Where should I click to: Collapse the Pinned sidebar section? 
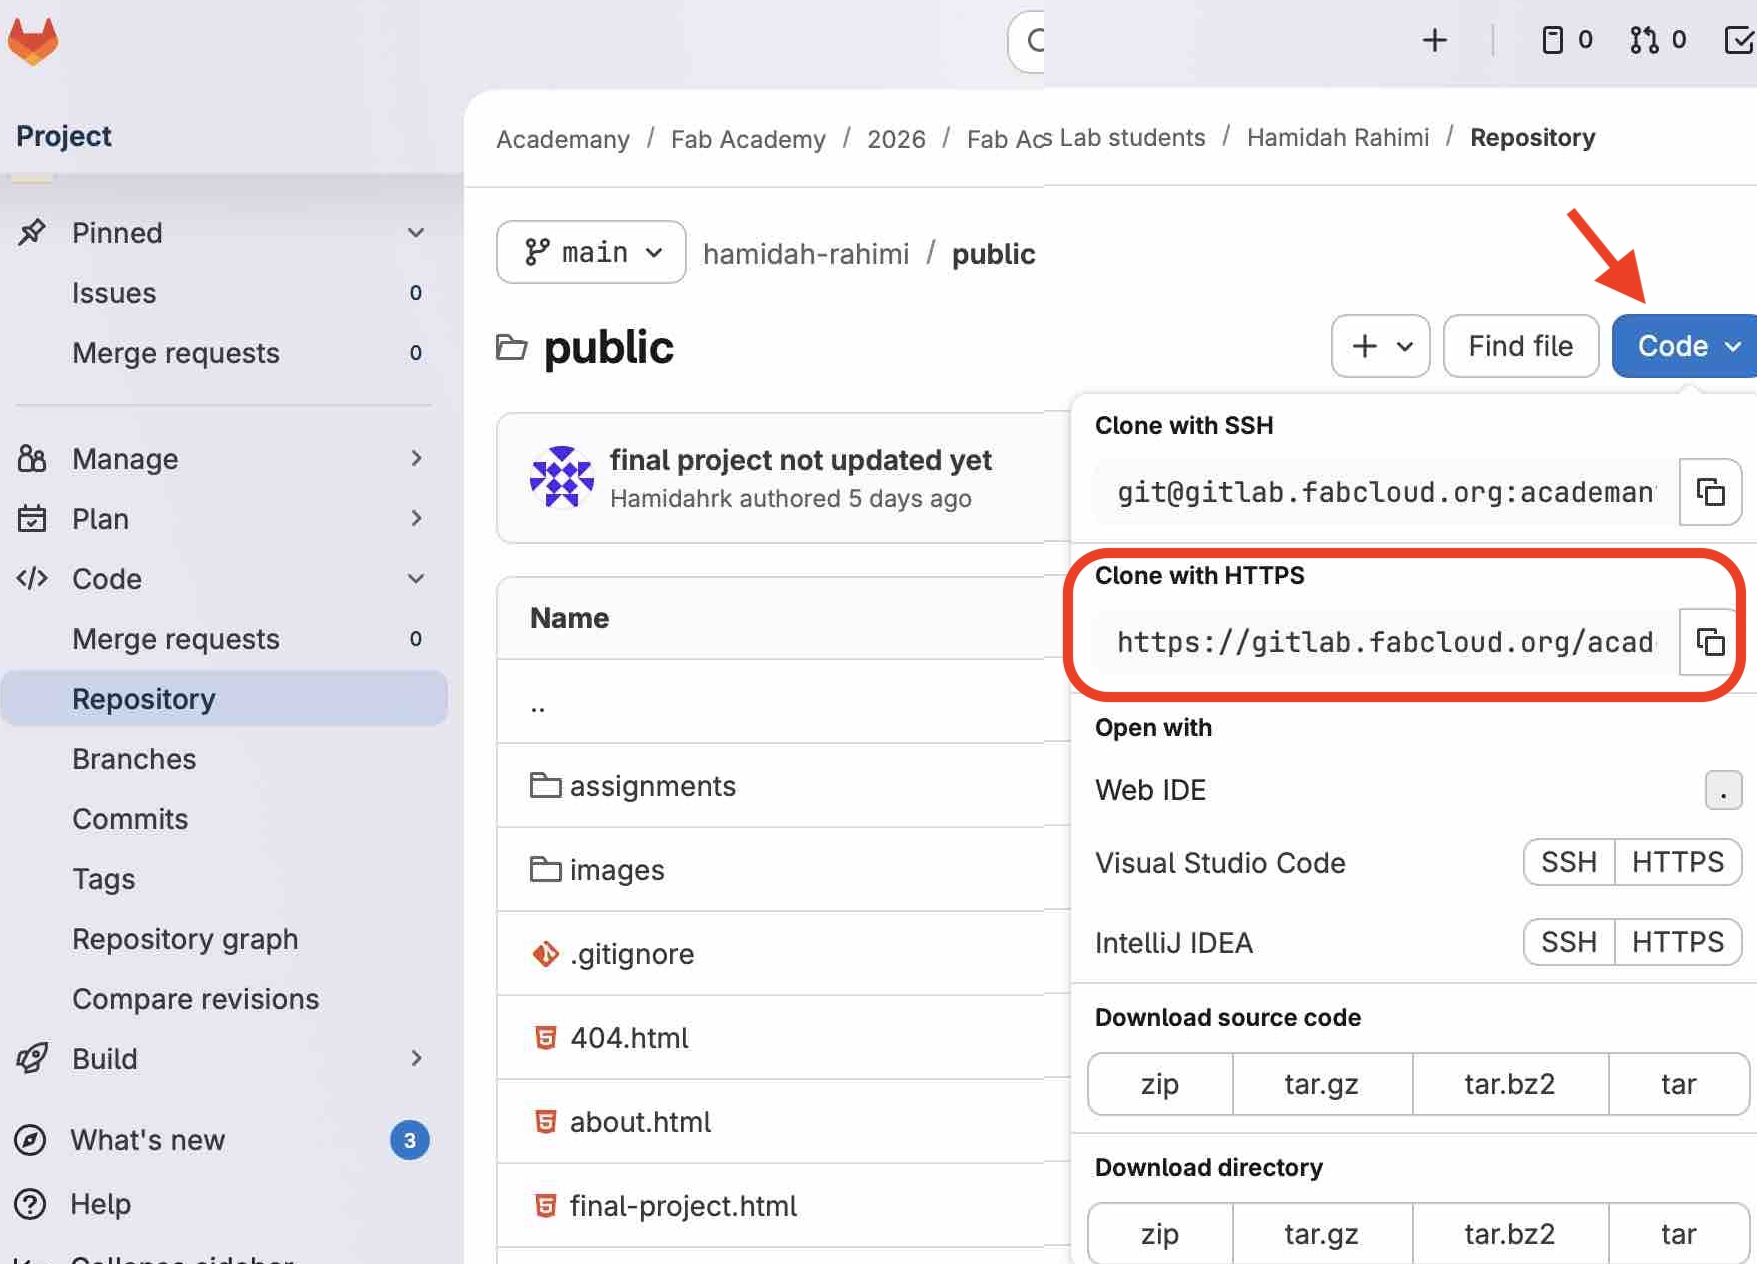pos(415,233)
